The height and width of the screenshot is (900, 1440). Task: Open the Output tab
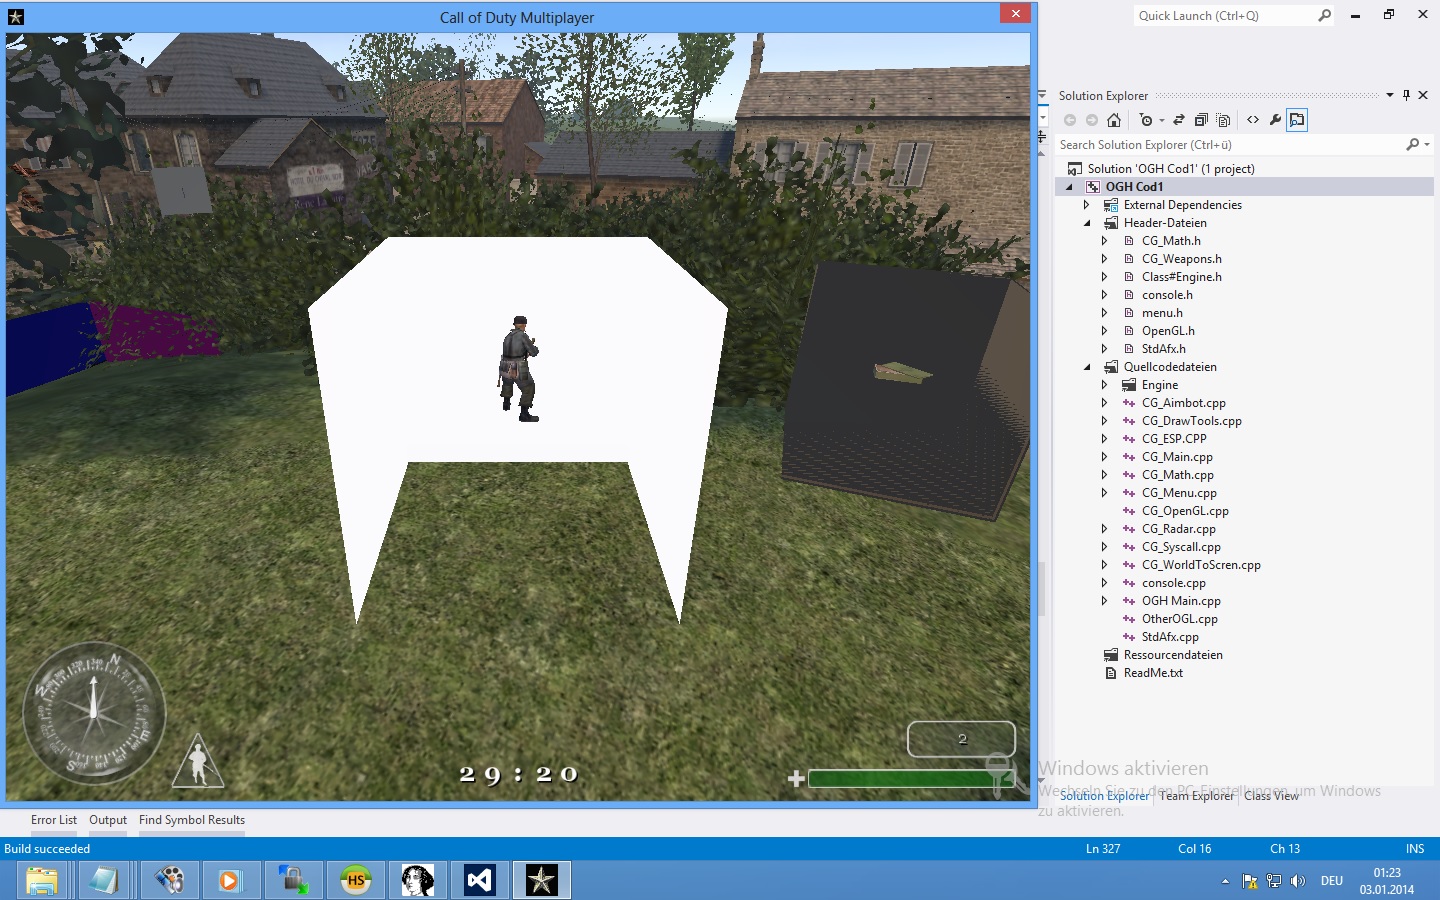tap(108, 820)
